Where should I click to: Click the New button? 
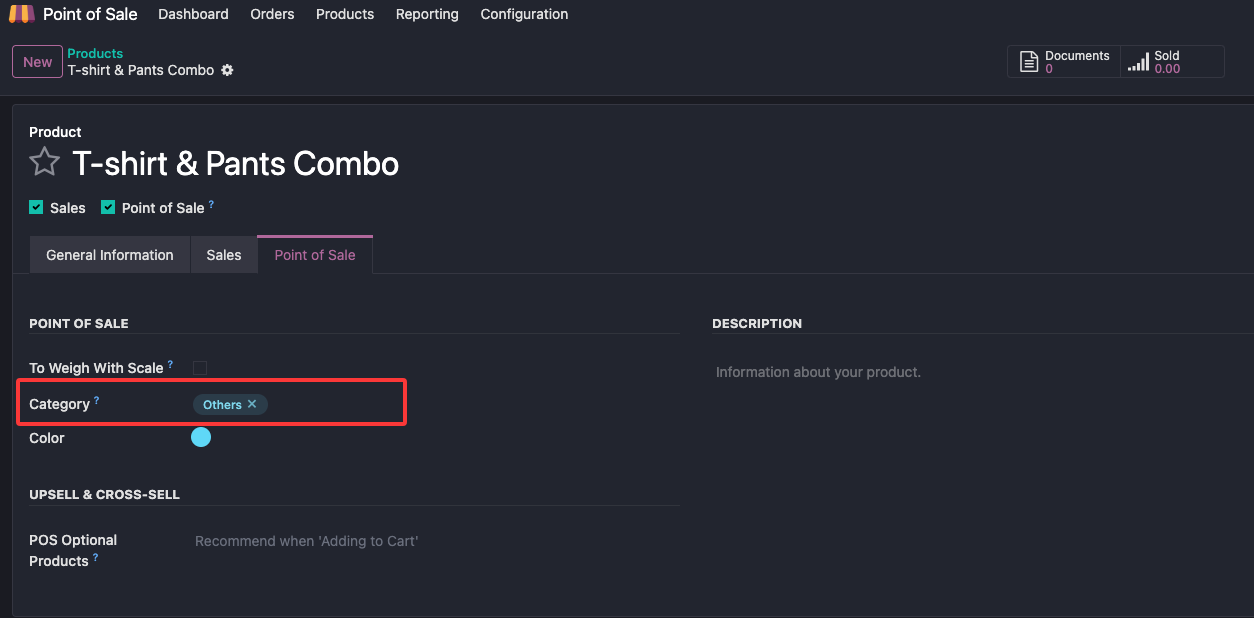[37, 62]
